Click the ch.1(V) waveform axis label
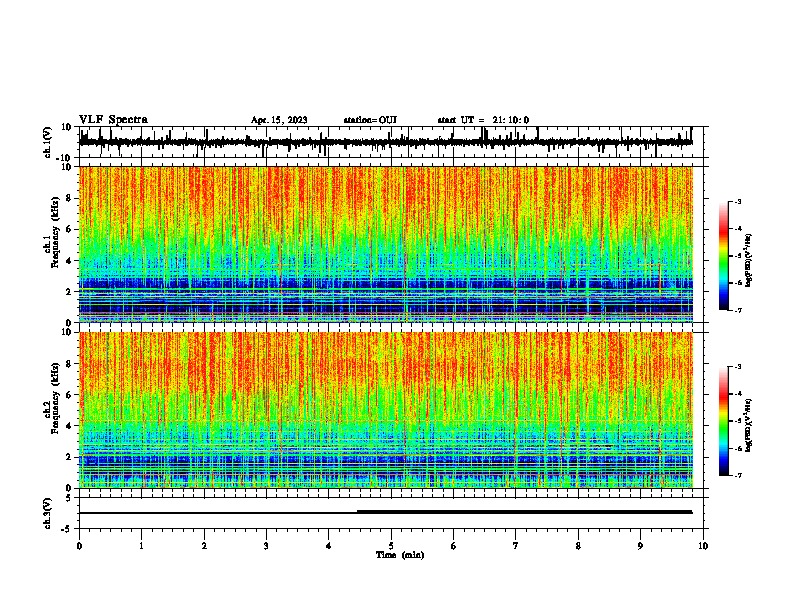 [48, 142]
